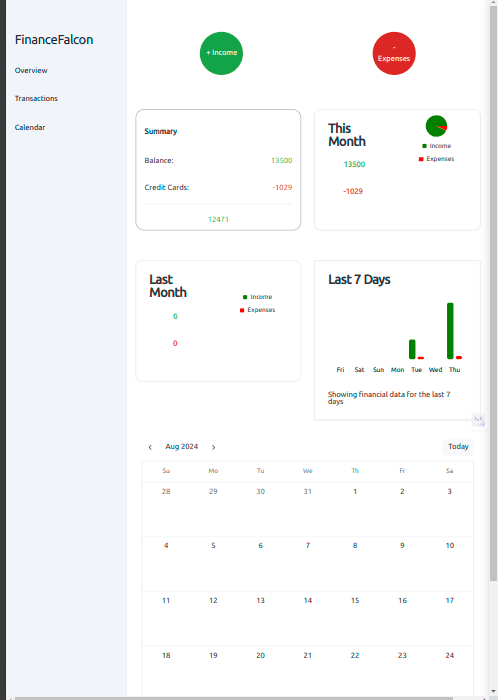
Task: Select previous-month day 28
Action: (166, 491)
